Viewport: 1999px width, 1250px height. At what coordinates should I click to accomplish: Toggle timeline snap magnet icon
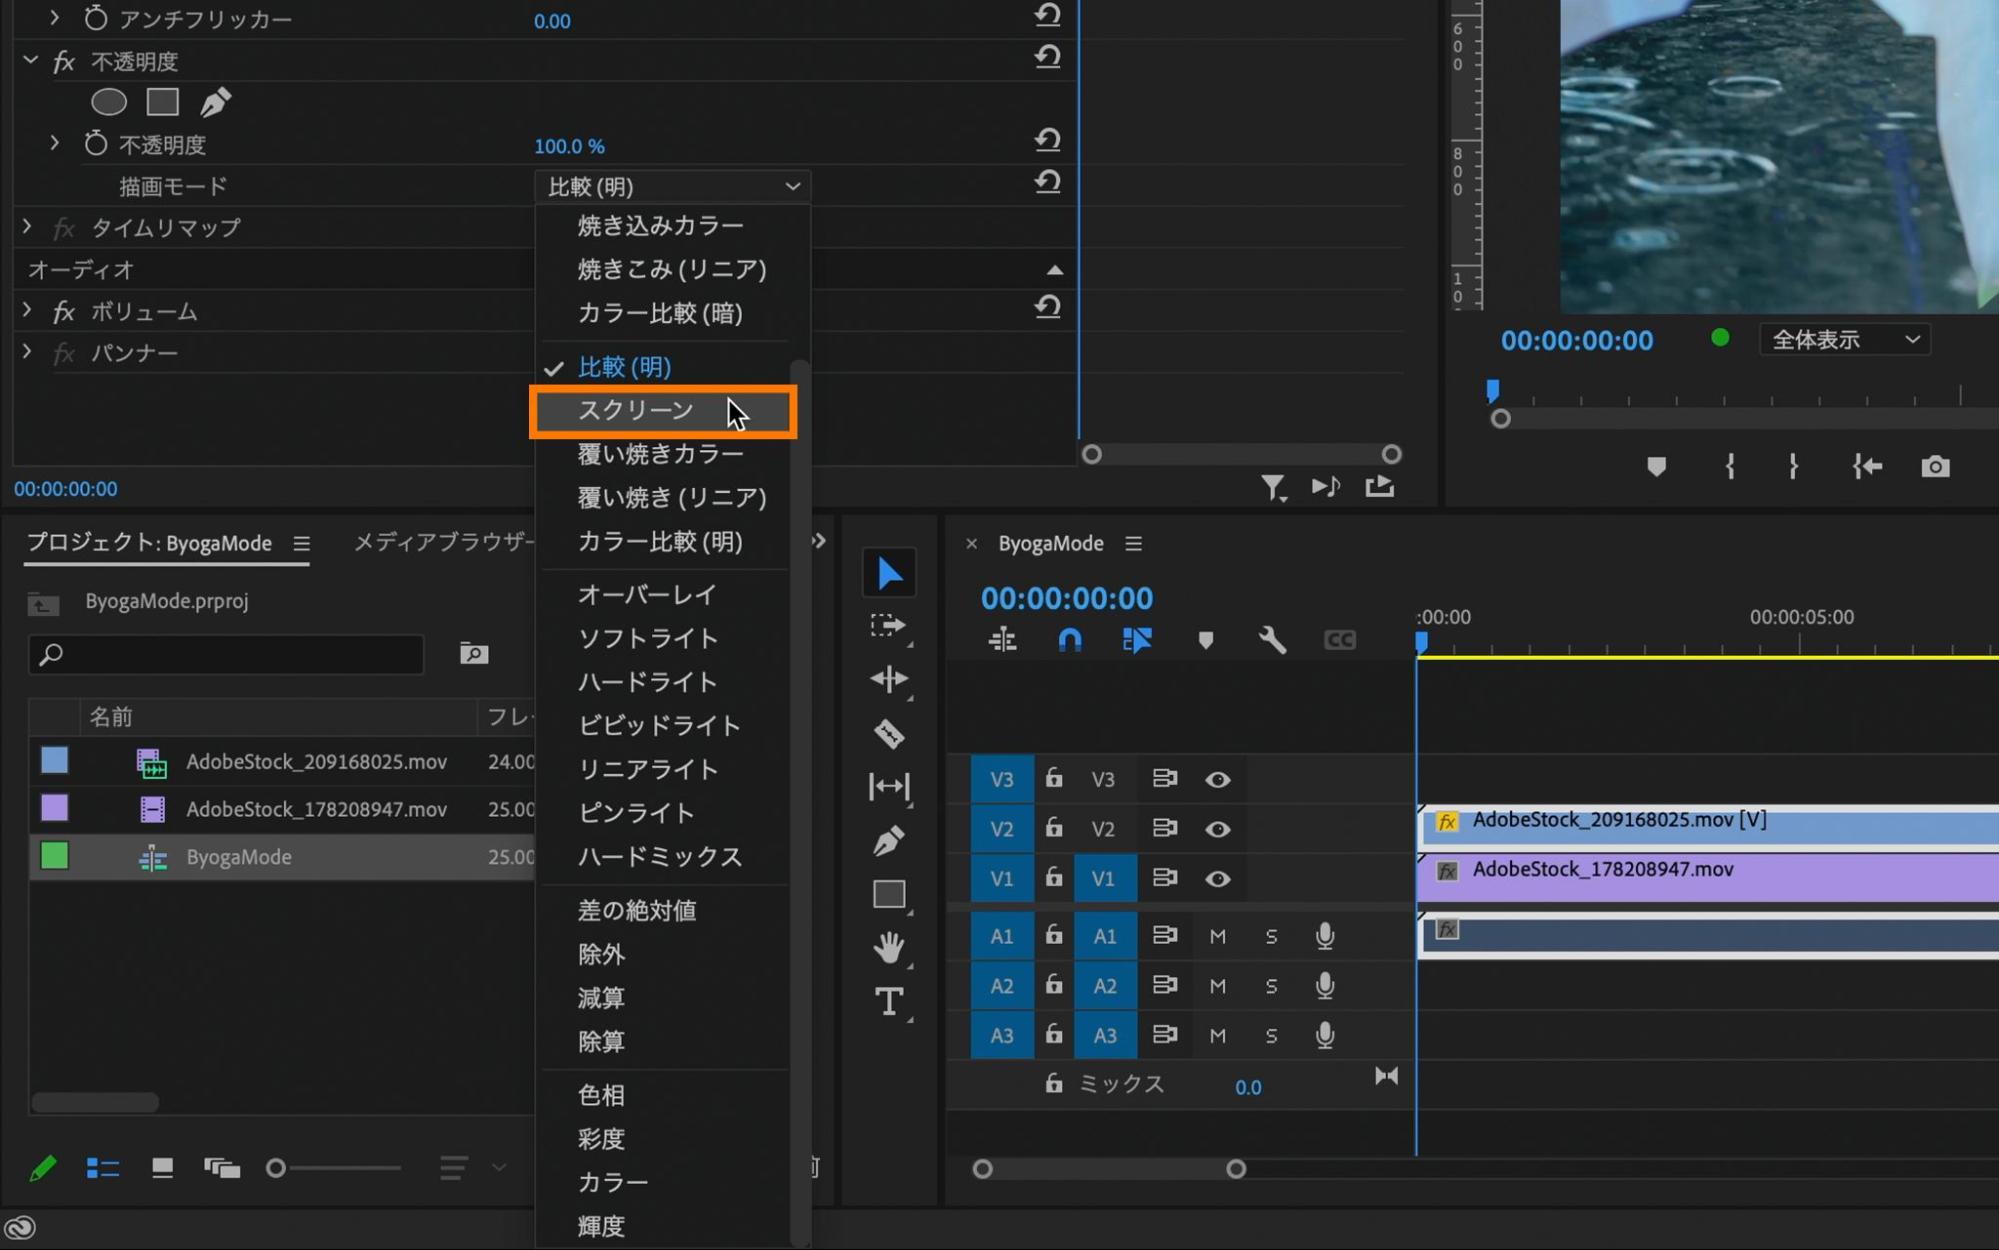pos(1069,640)
